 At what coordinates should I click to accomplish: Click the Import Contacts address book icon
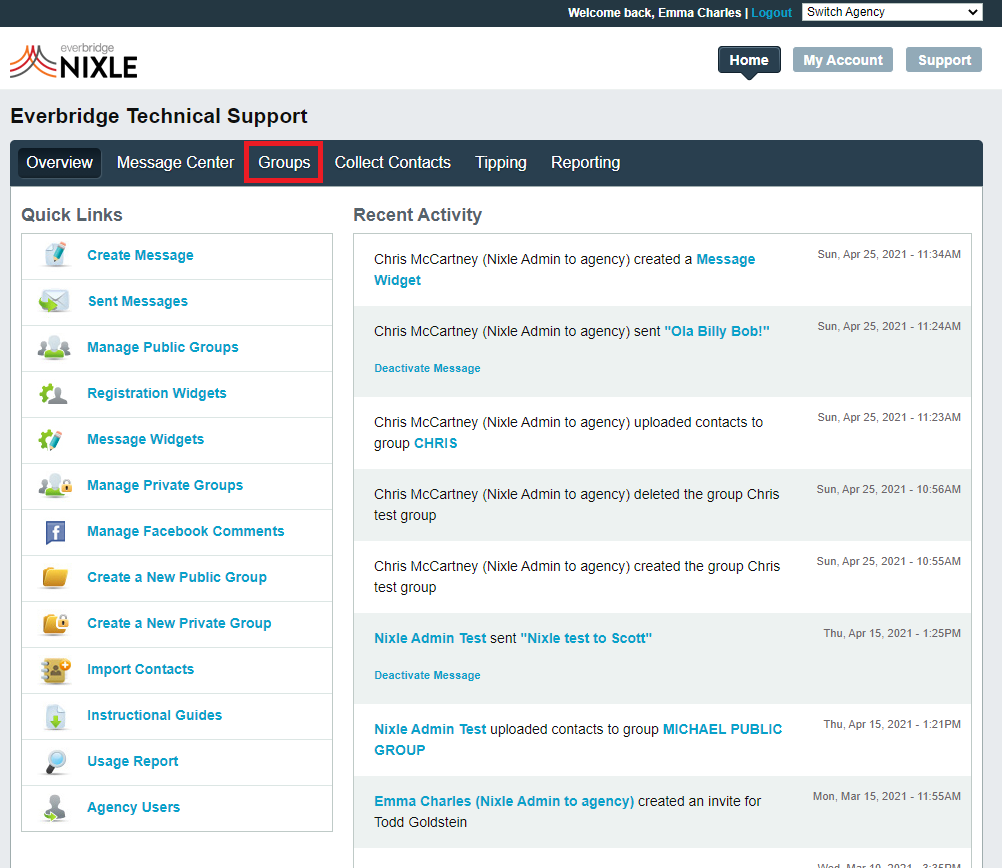pos(56,670)
